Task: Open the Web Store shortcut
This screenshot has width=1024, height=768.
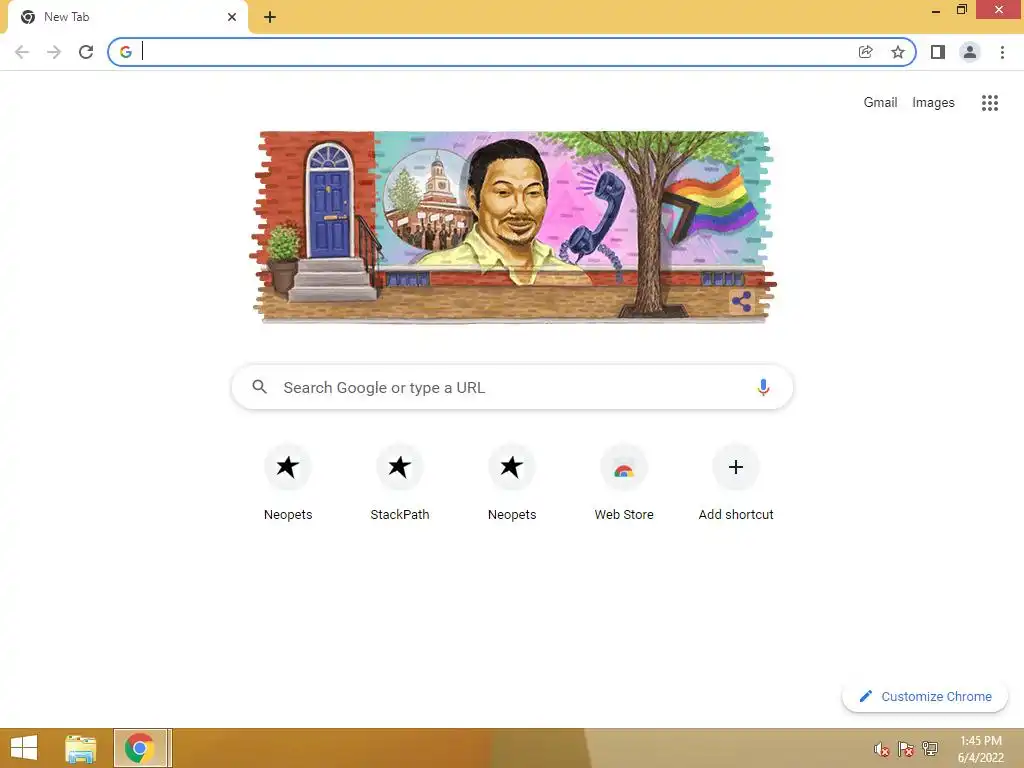Action: [624, 483]
